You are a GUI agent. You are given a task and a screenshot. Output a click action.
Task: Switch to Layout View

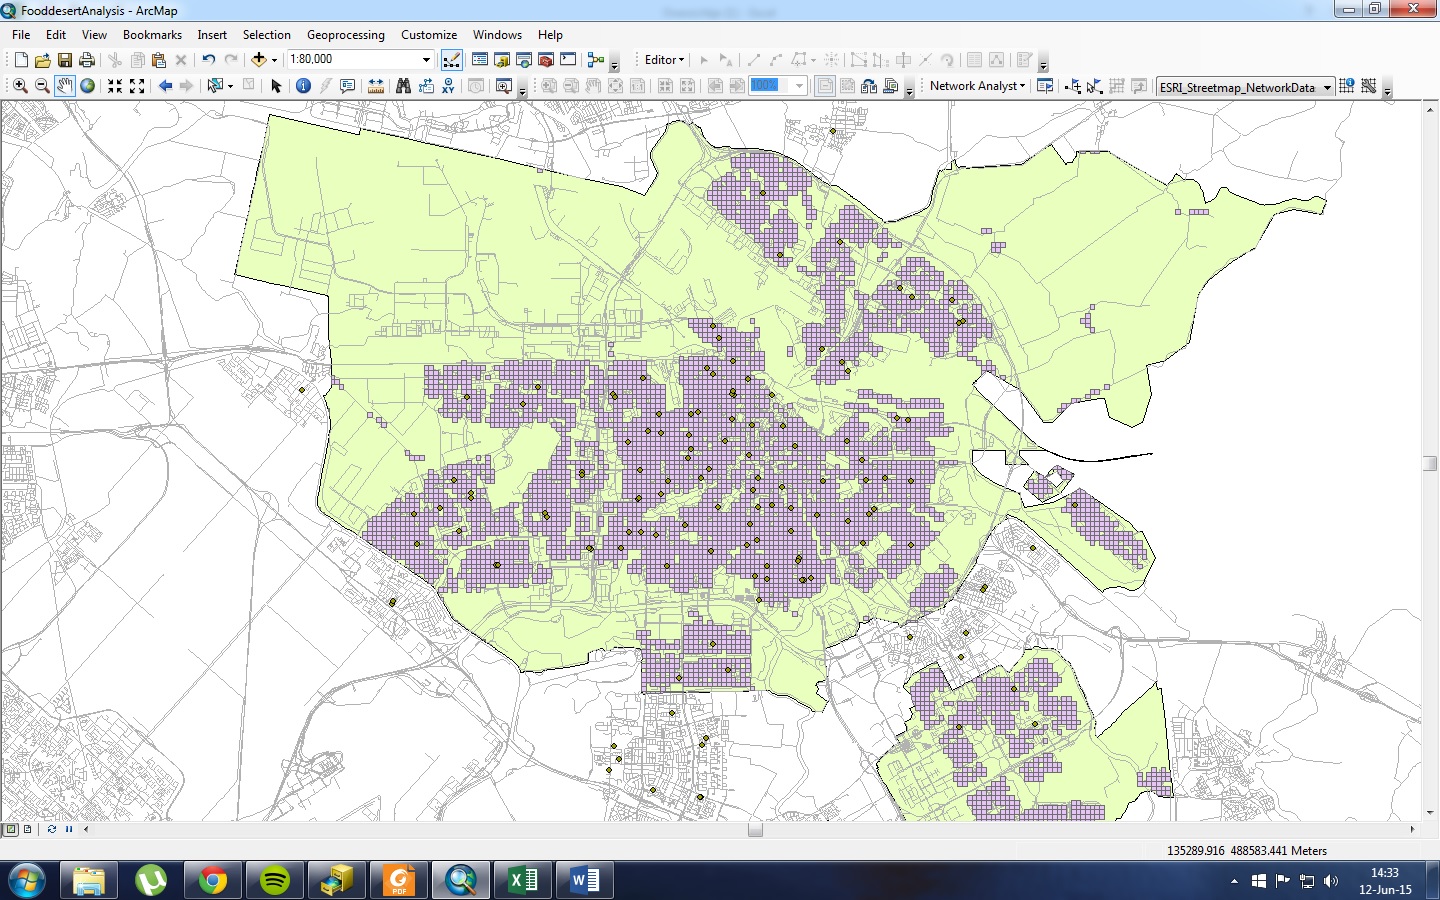pyautogui.click(x=27, y=829)
